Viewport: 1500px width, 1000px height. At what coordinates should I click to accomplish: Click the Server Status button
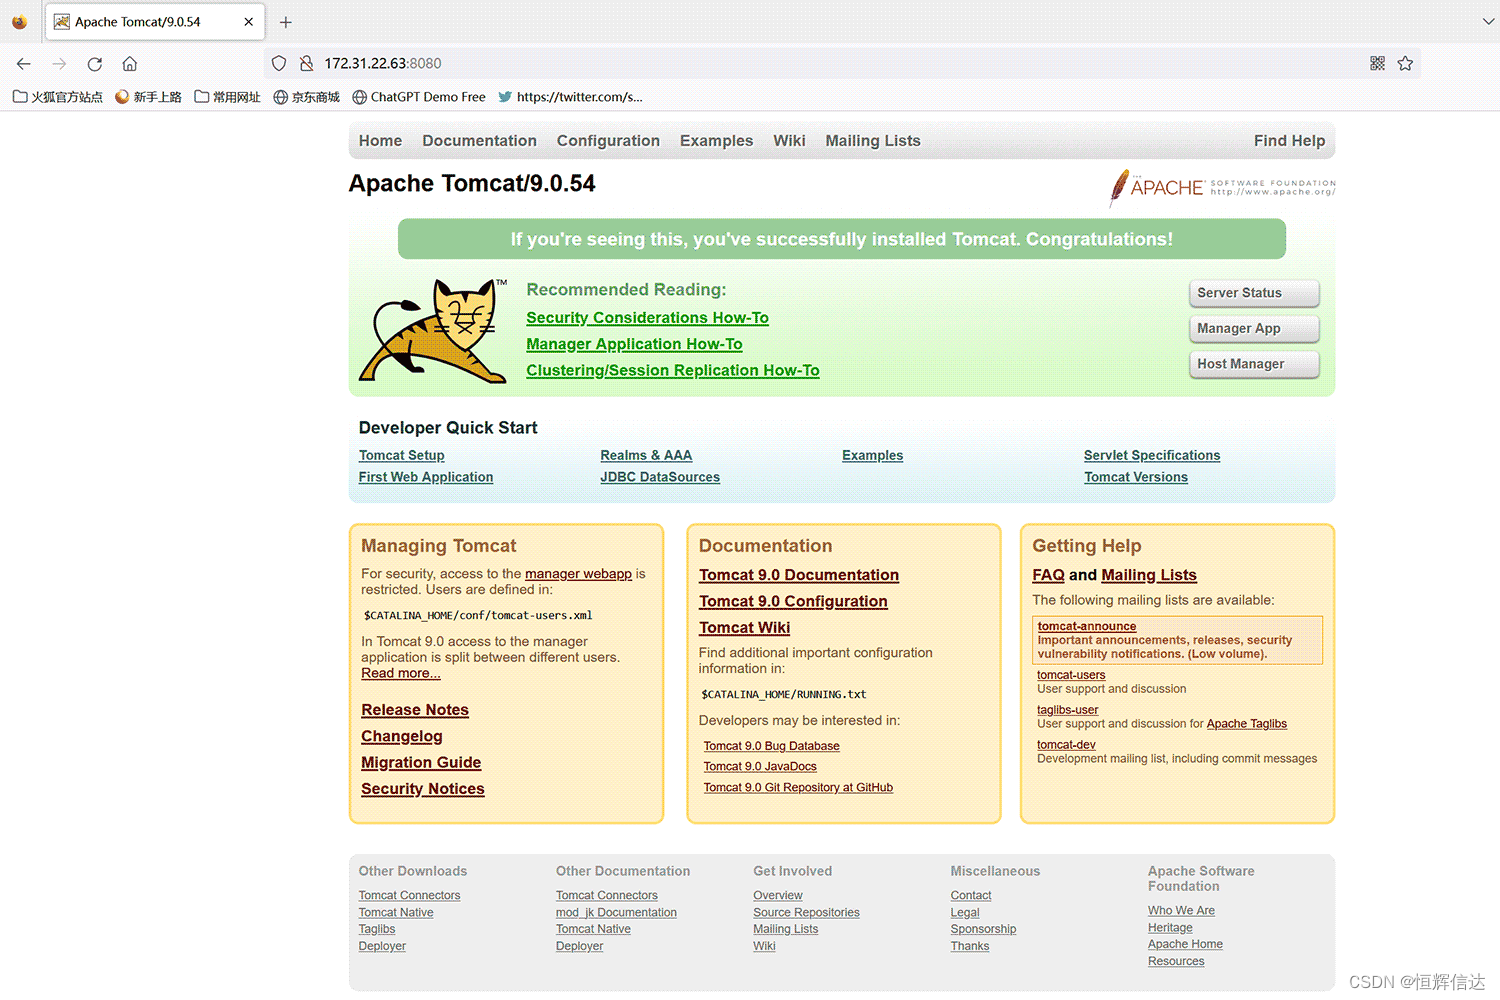(x=1254, y=293)
